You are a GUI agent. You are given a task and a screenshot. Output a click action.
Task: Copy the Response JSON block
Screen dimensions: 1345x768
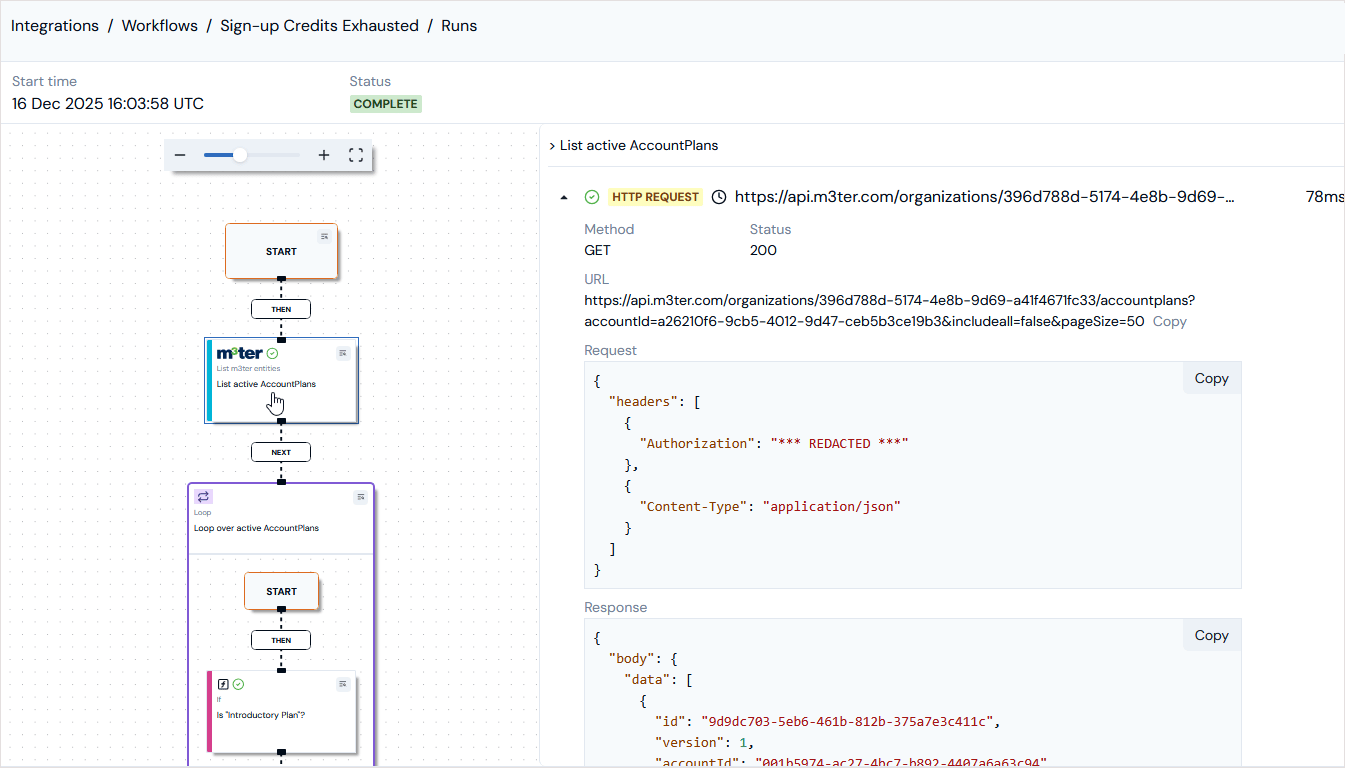(x=1211, y=635)
